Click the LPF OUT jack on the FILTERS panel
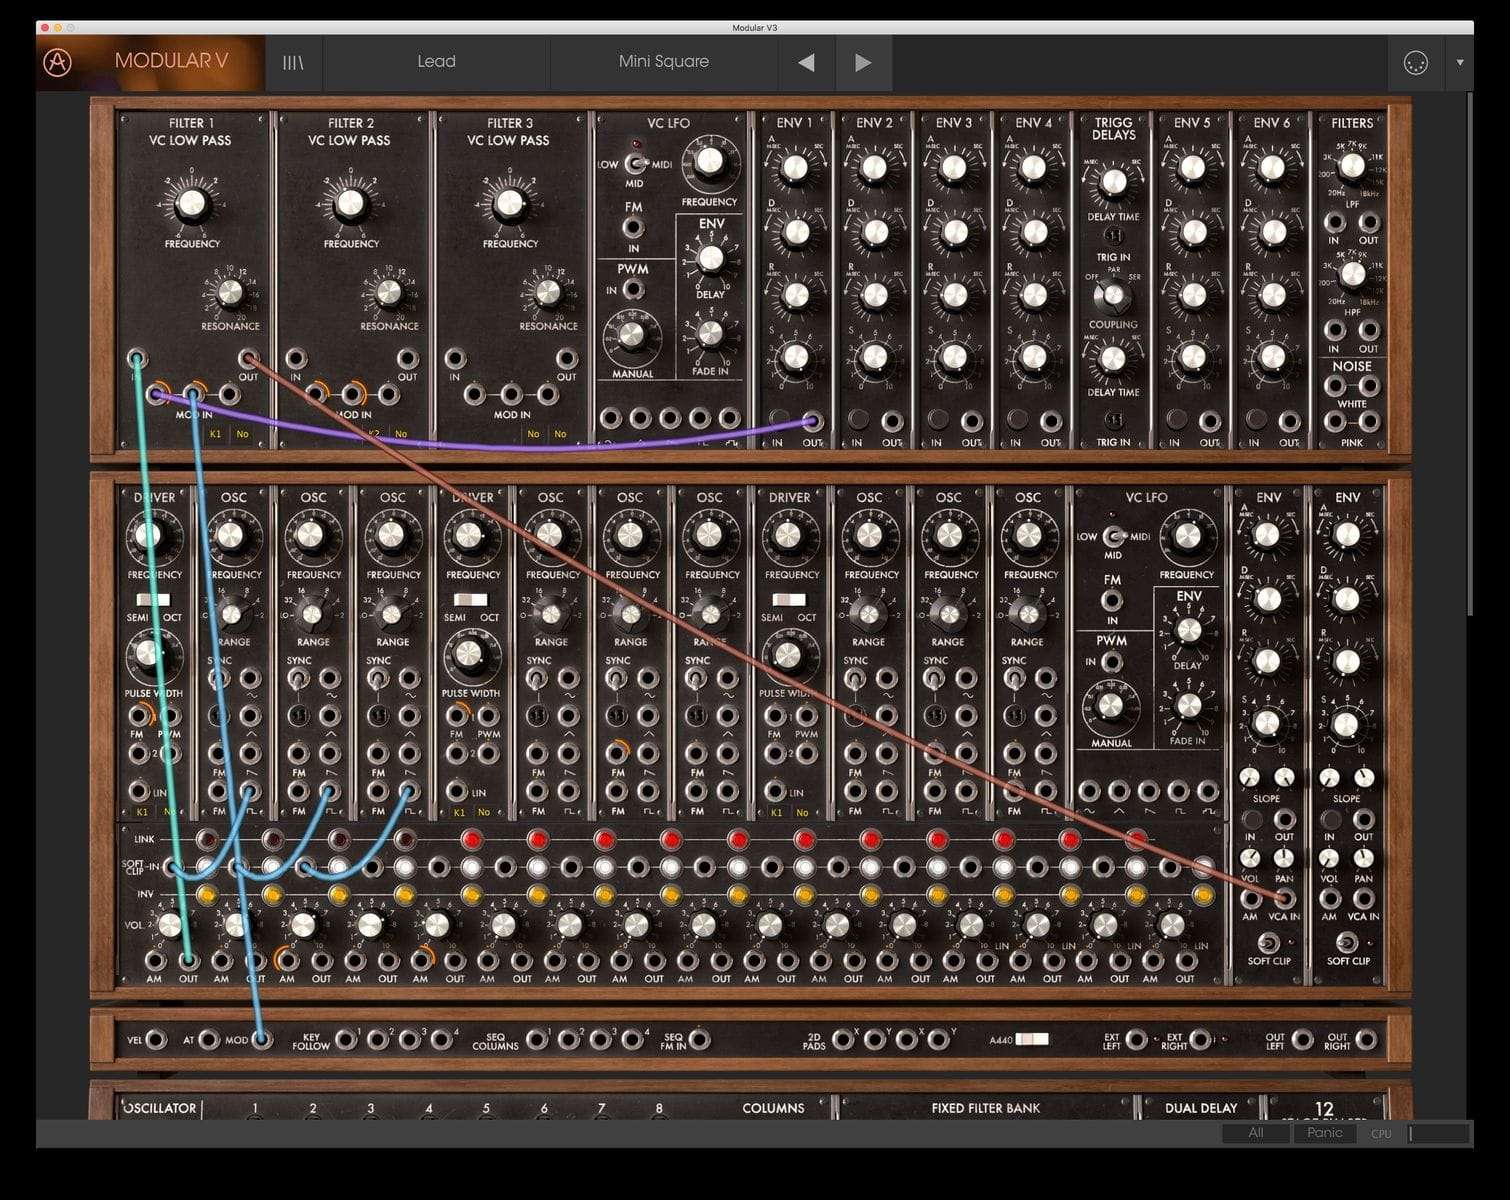Screen dimensions: 1510x1200 click(1368, 223)
